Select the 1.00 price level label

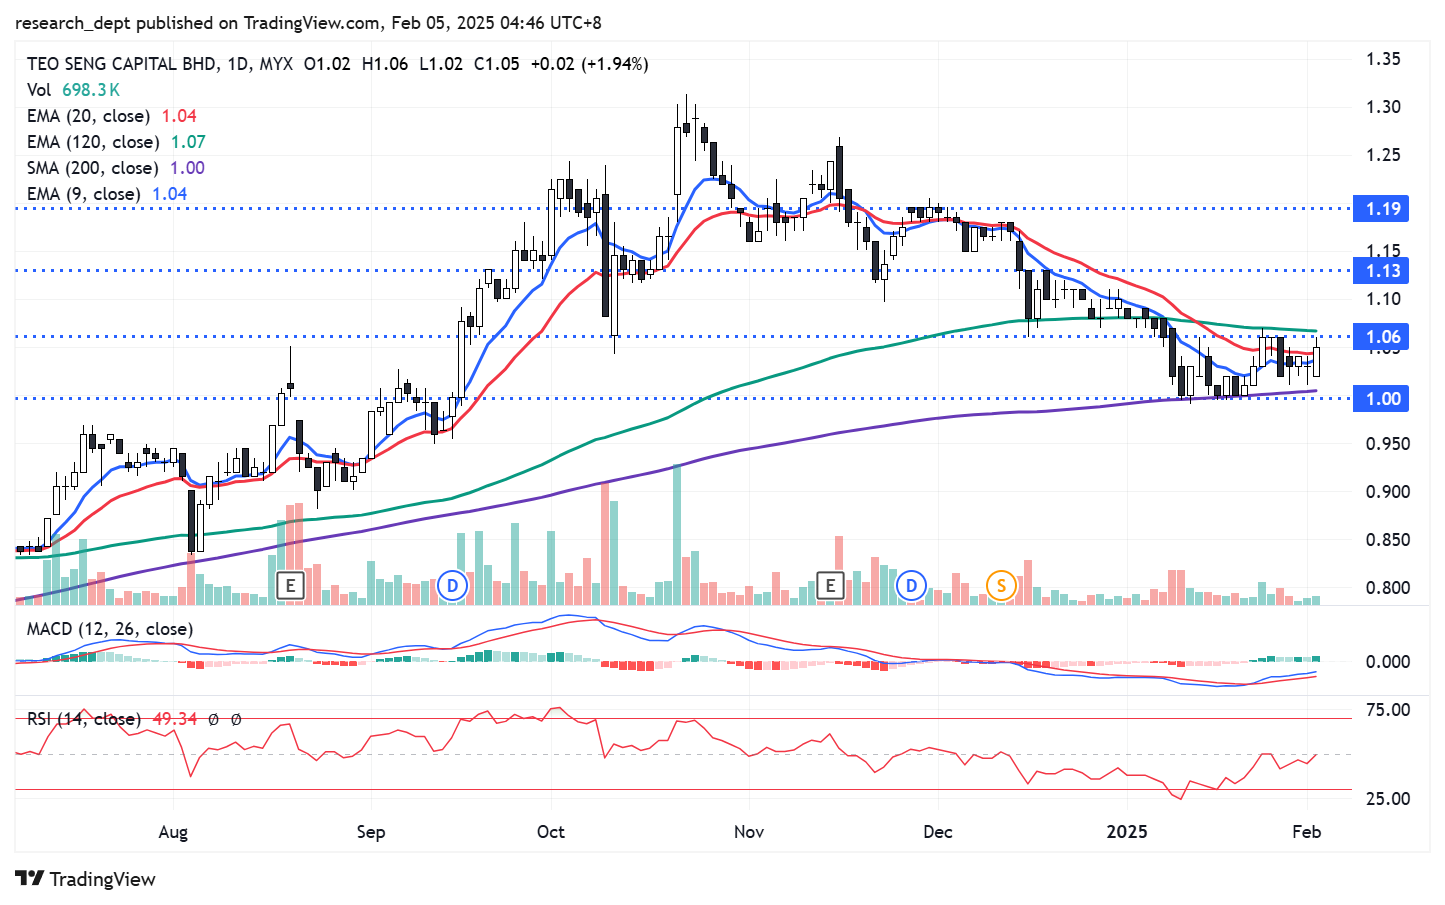pos(1383,399)
